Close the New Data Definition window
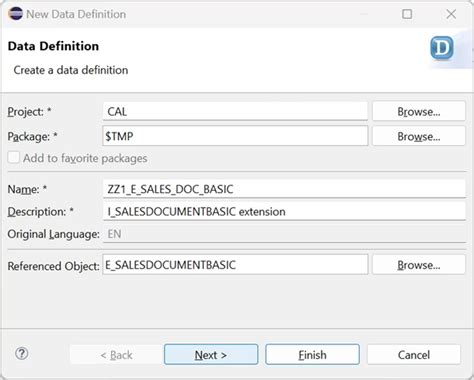 pyautogui.click(x=451, y=14)
